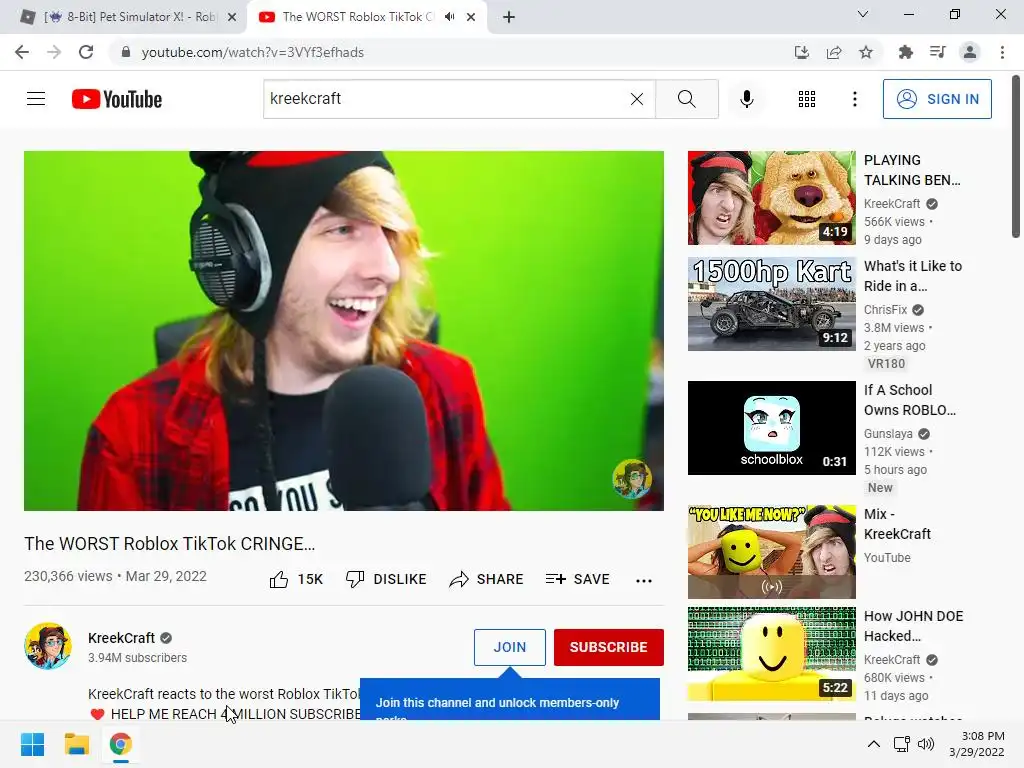This screenshot has height=768, width=1024.
Task: Click Chrome in the taskbar
Action: pyautogui.click(x=120, y=744)
